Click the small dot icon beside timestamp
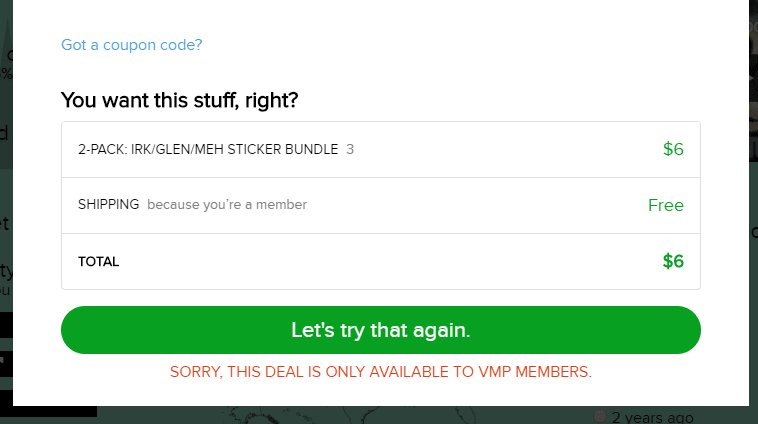The height and width of the screenshot is (424, 758). tap(600, 416)
